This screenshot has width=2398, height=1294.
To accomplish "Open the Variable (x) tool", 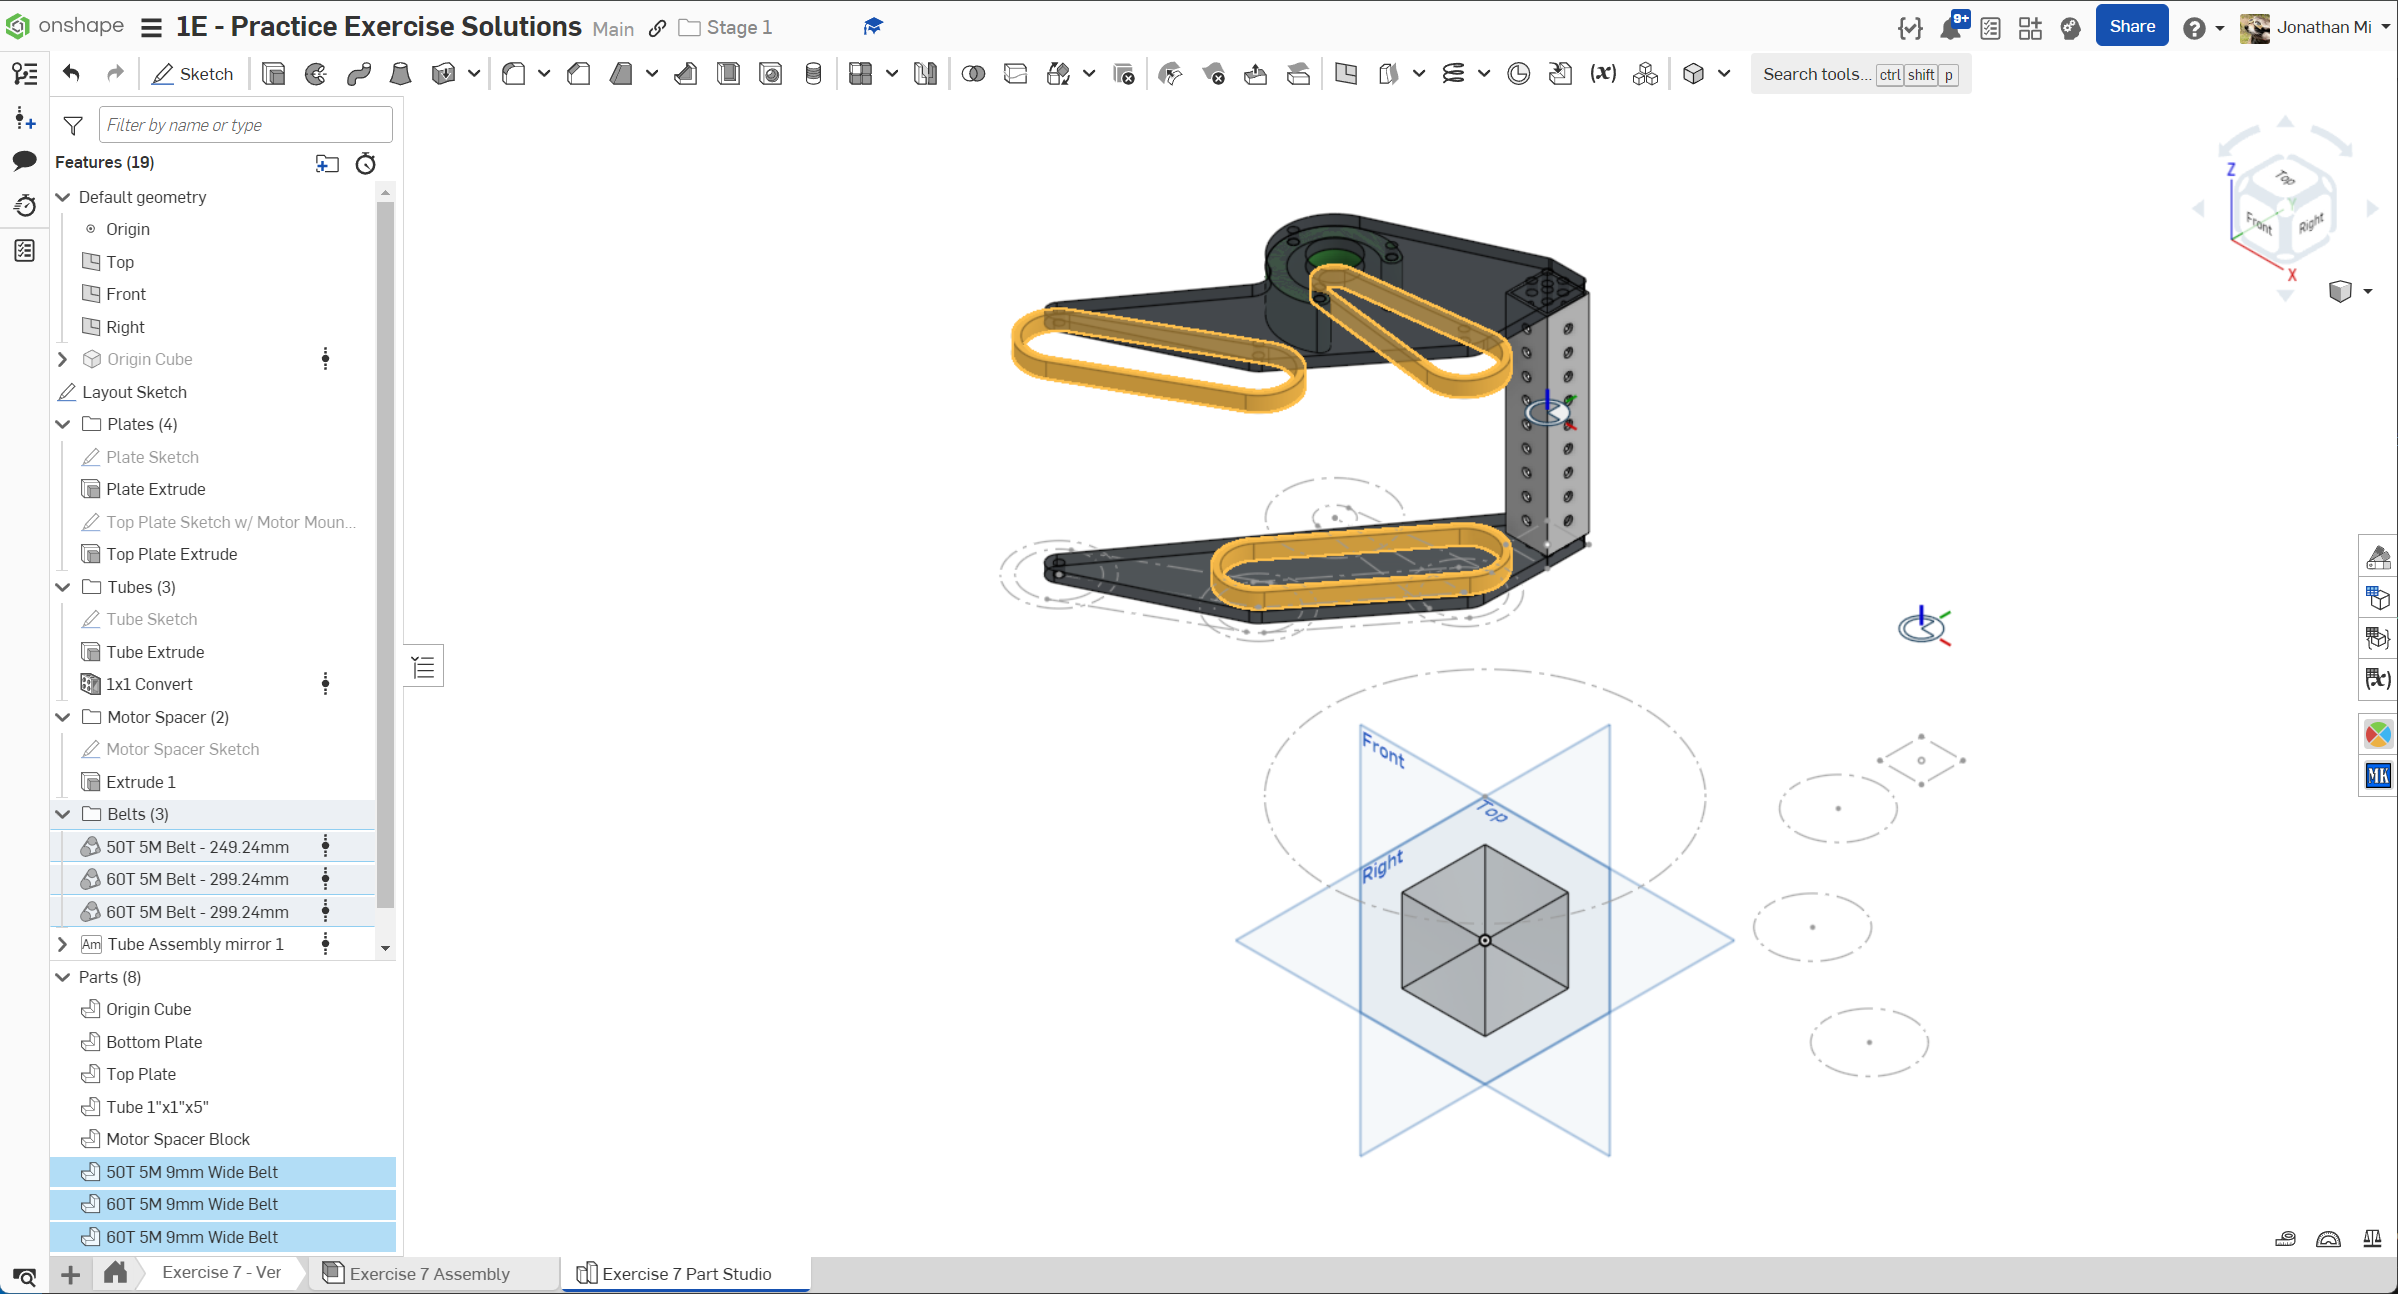I will [x=1603, y=74].
